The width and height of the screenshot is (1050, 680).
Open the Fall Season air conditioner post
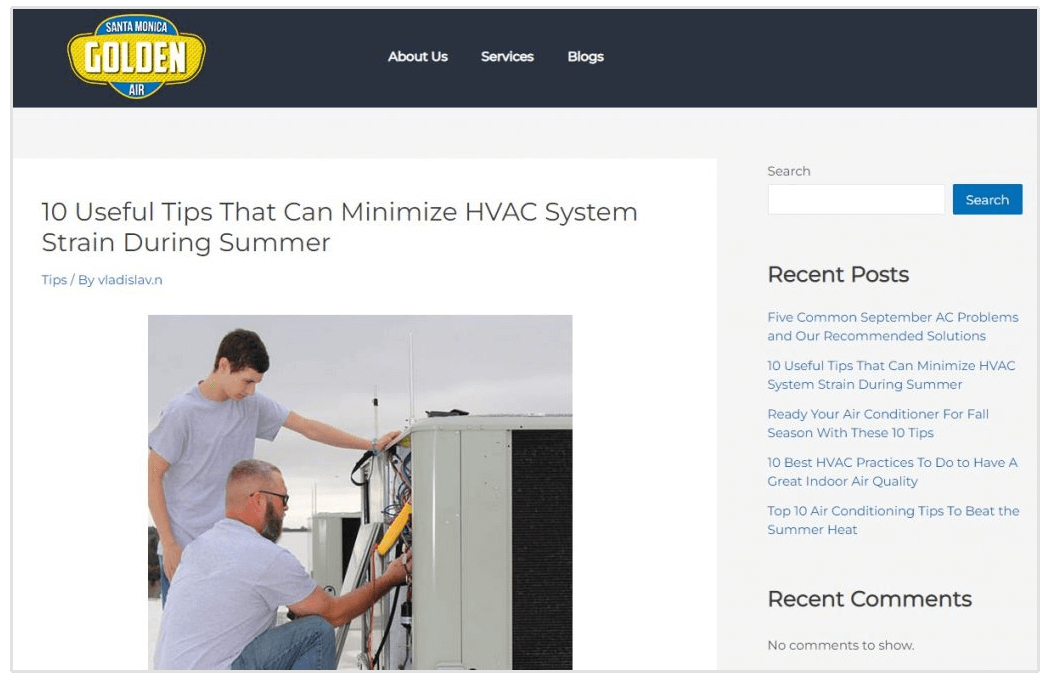tap(878, 423)
